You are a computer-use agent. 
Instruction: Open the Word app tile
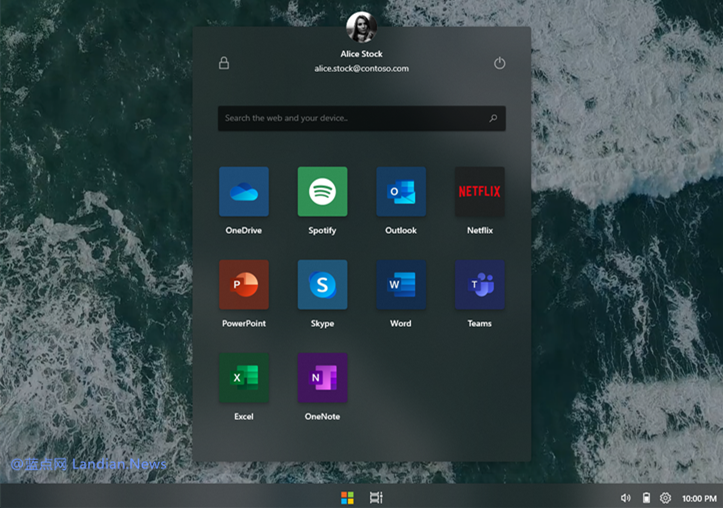401,285
